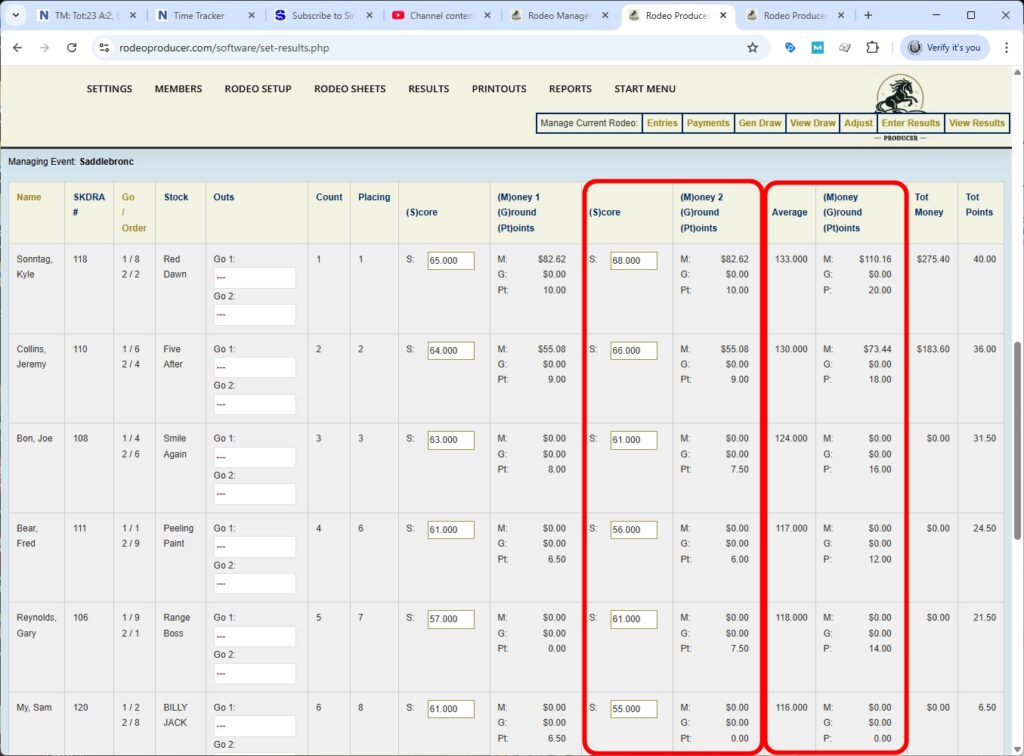Click the blue tag extension icon
This screenshot has width=1024, height=756.
(x=789, y=47)
